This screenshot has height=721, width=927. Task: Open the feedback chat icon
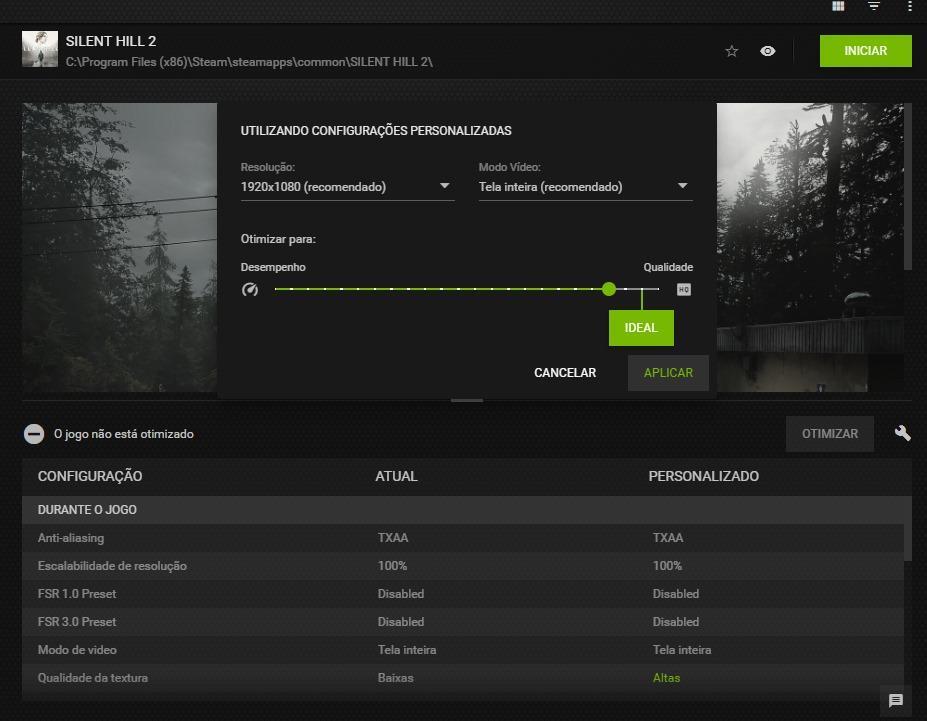pyautogui.click(x=895, y=700)
